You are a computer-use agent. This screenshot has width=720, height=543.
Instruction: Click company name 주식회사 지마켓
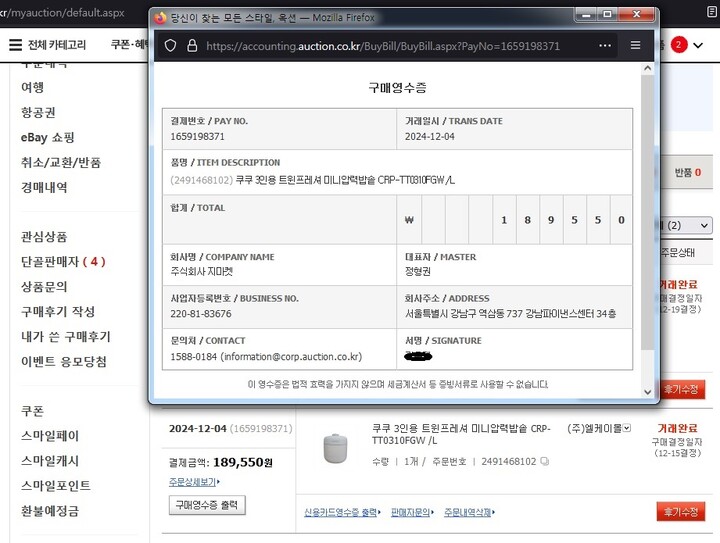pos(201,272)
